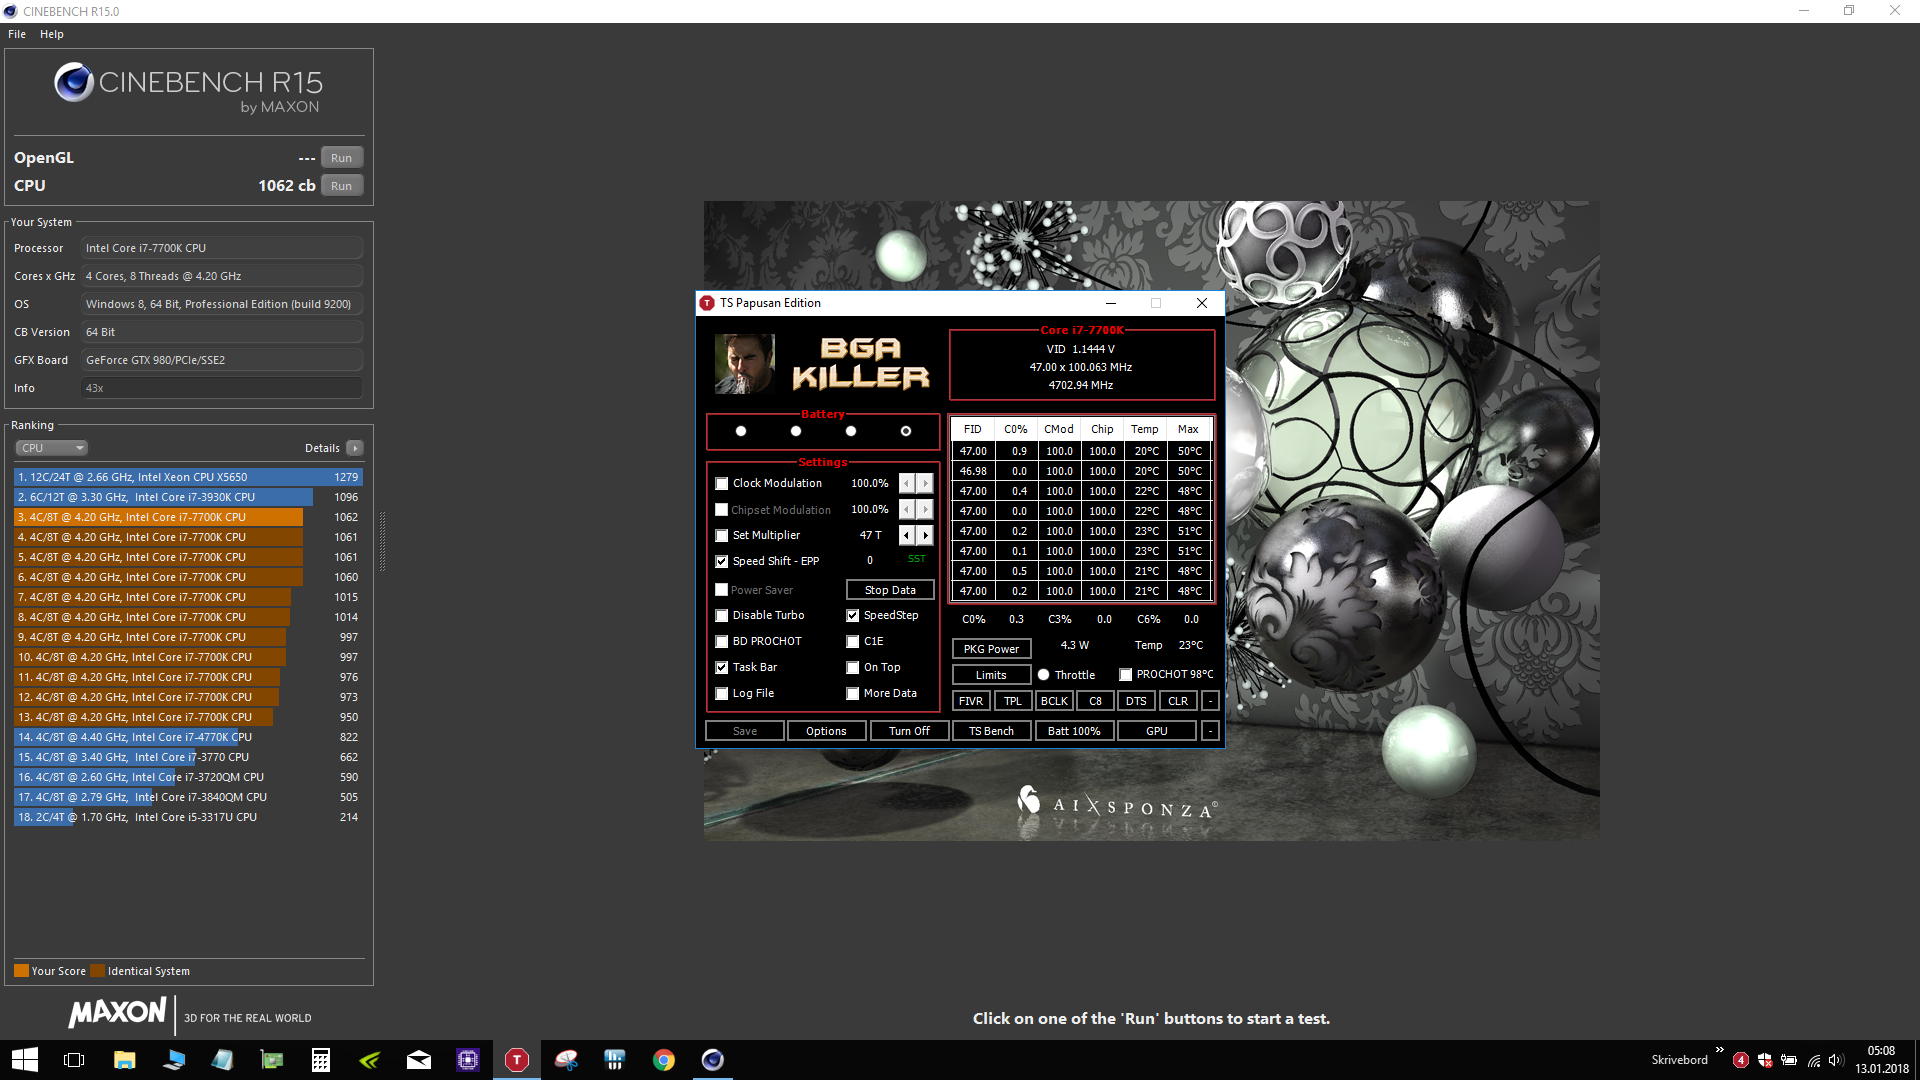Increase Clock Modulation with right arrow
The height and width of the screenshot is (1080, 1920).
tap(925, 483)
